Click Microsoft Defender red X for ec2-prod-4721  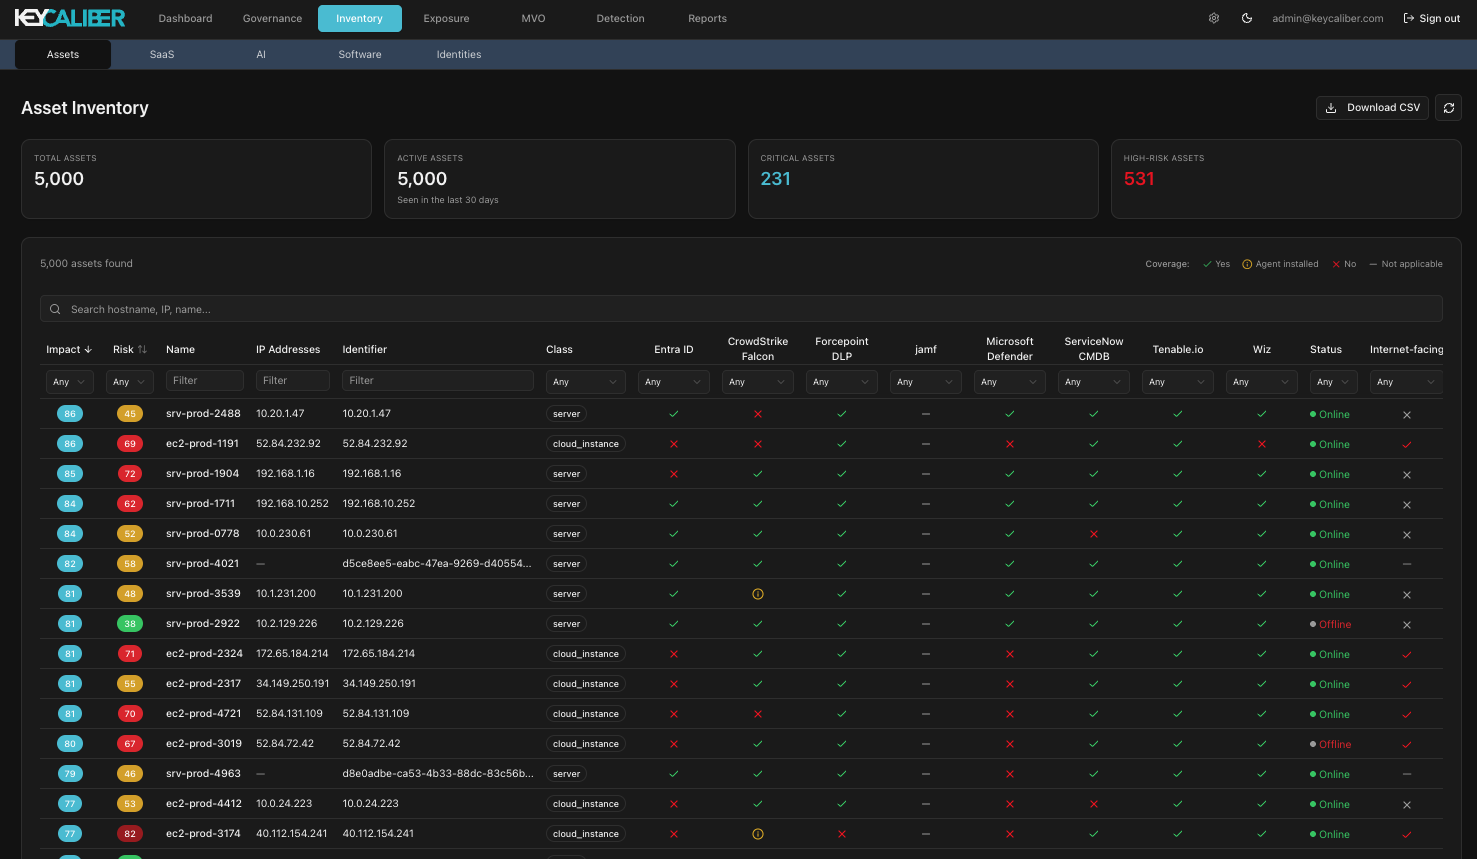pyautogui.click(x=1010, y=714)
